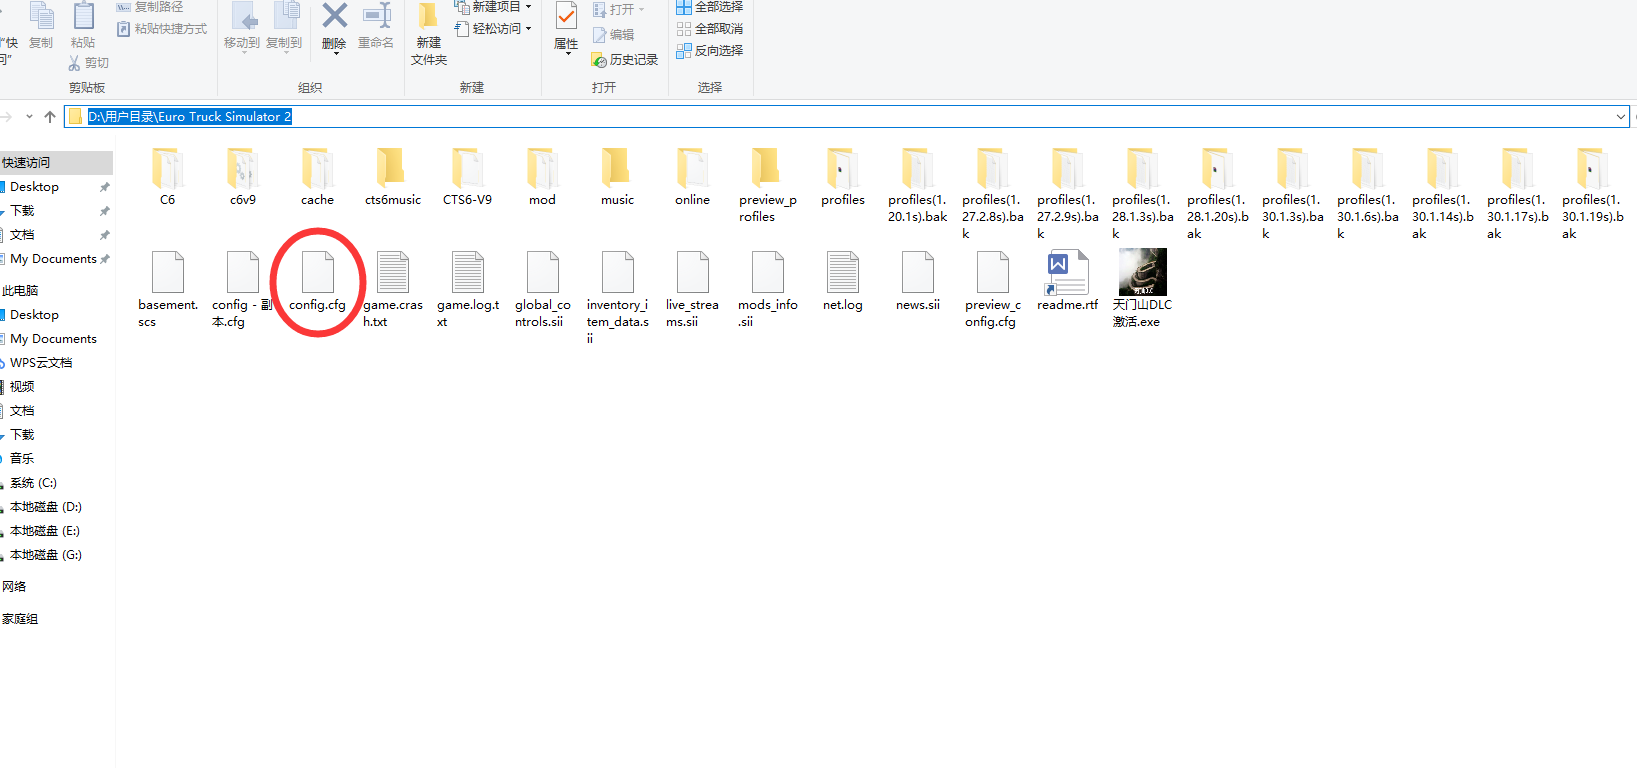1637x768 pixels.
Task: Select the 天门山DLC激活.exe file
Action: point(1142,288)
